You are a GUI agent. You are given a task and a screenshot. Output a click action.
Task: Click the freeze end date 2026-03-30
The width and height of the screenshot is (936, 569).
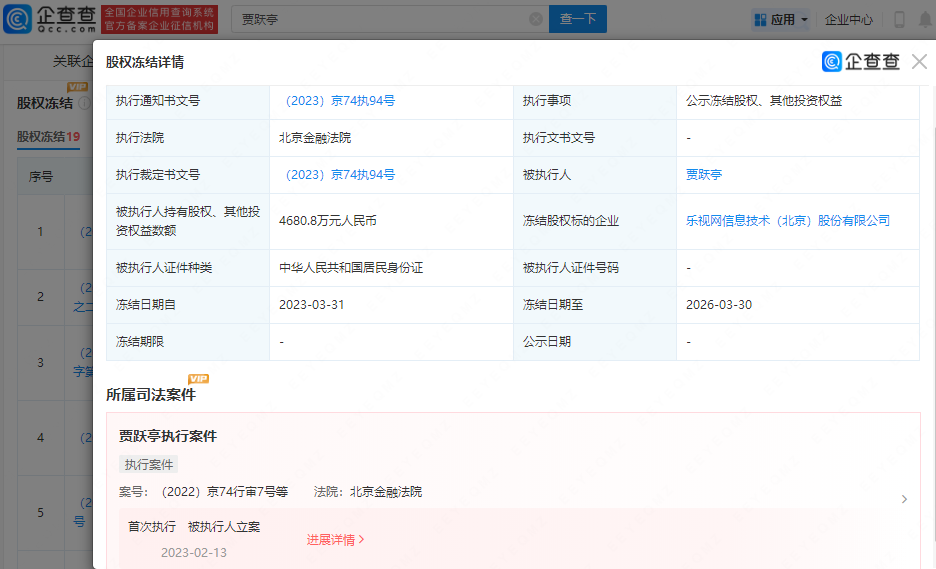pyautogui.click(x=719, y=305)
